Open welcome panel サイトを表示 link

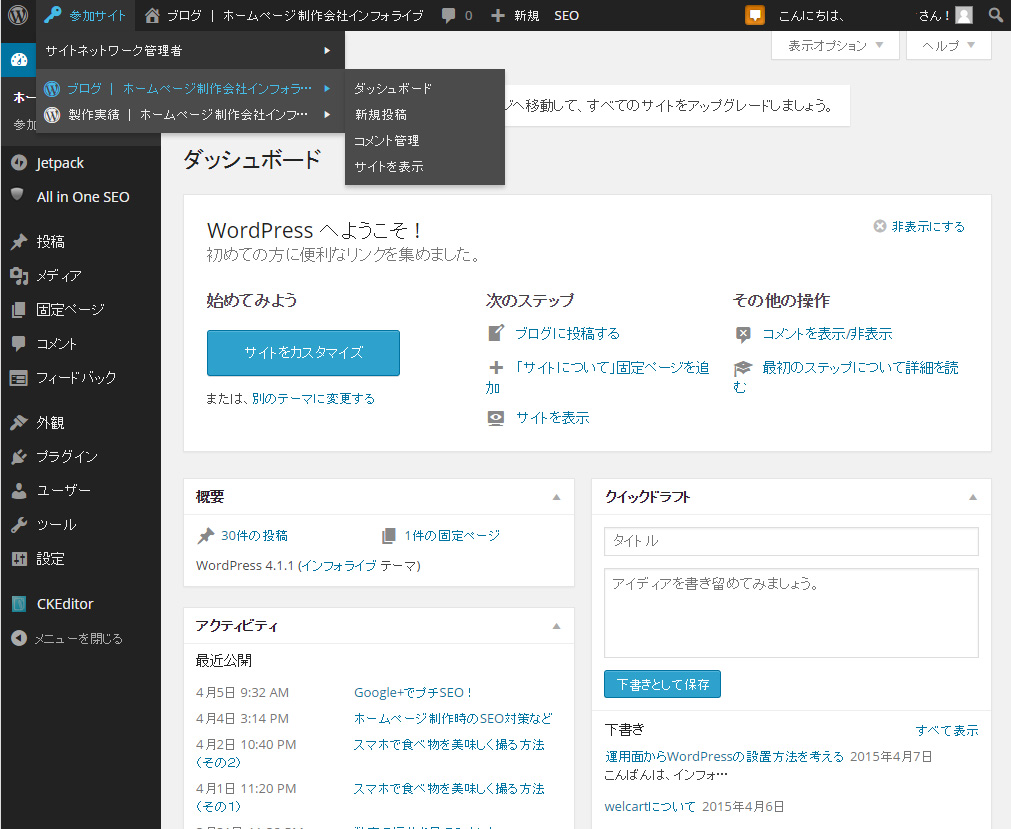point(553,418)
